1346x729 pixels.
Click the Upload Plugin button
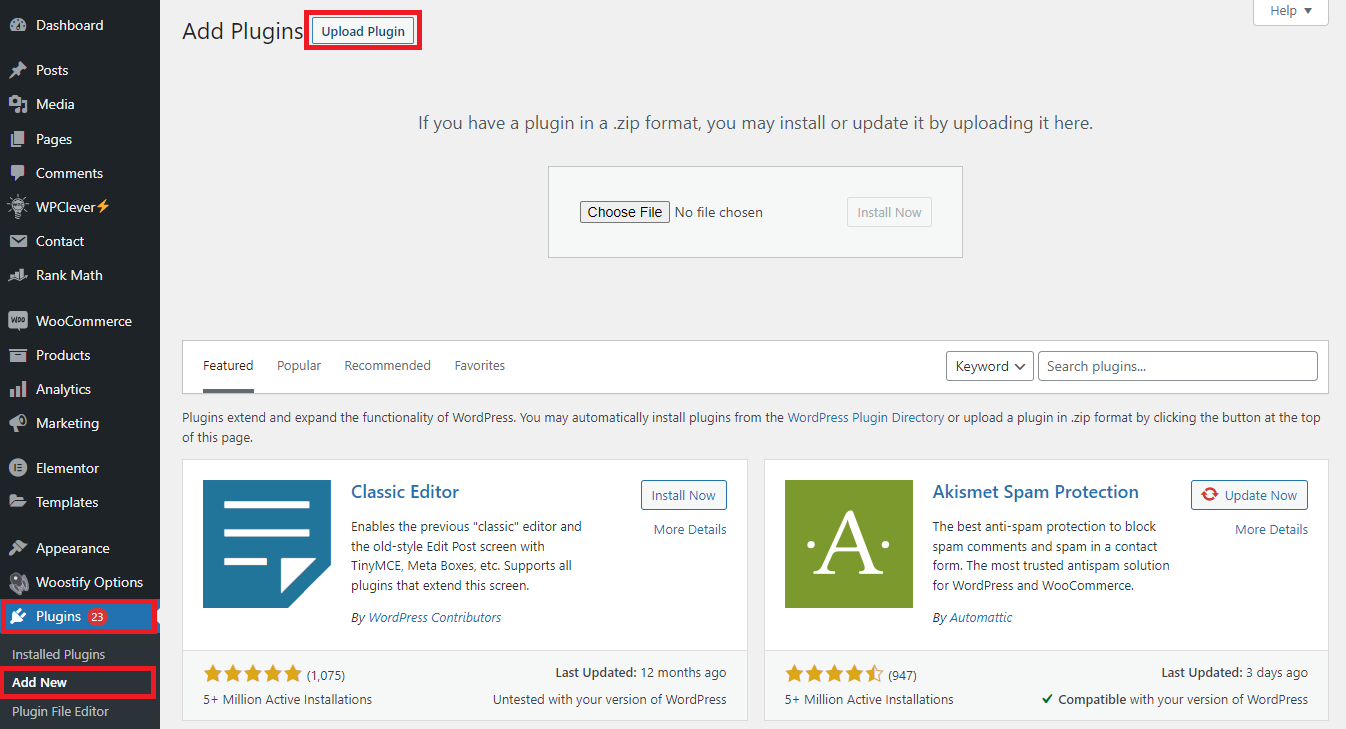coord(363,31)
